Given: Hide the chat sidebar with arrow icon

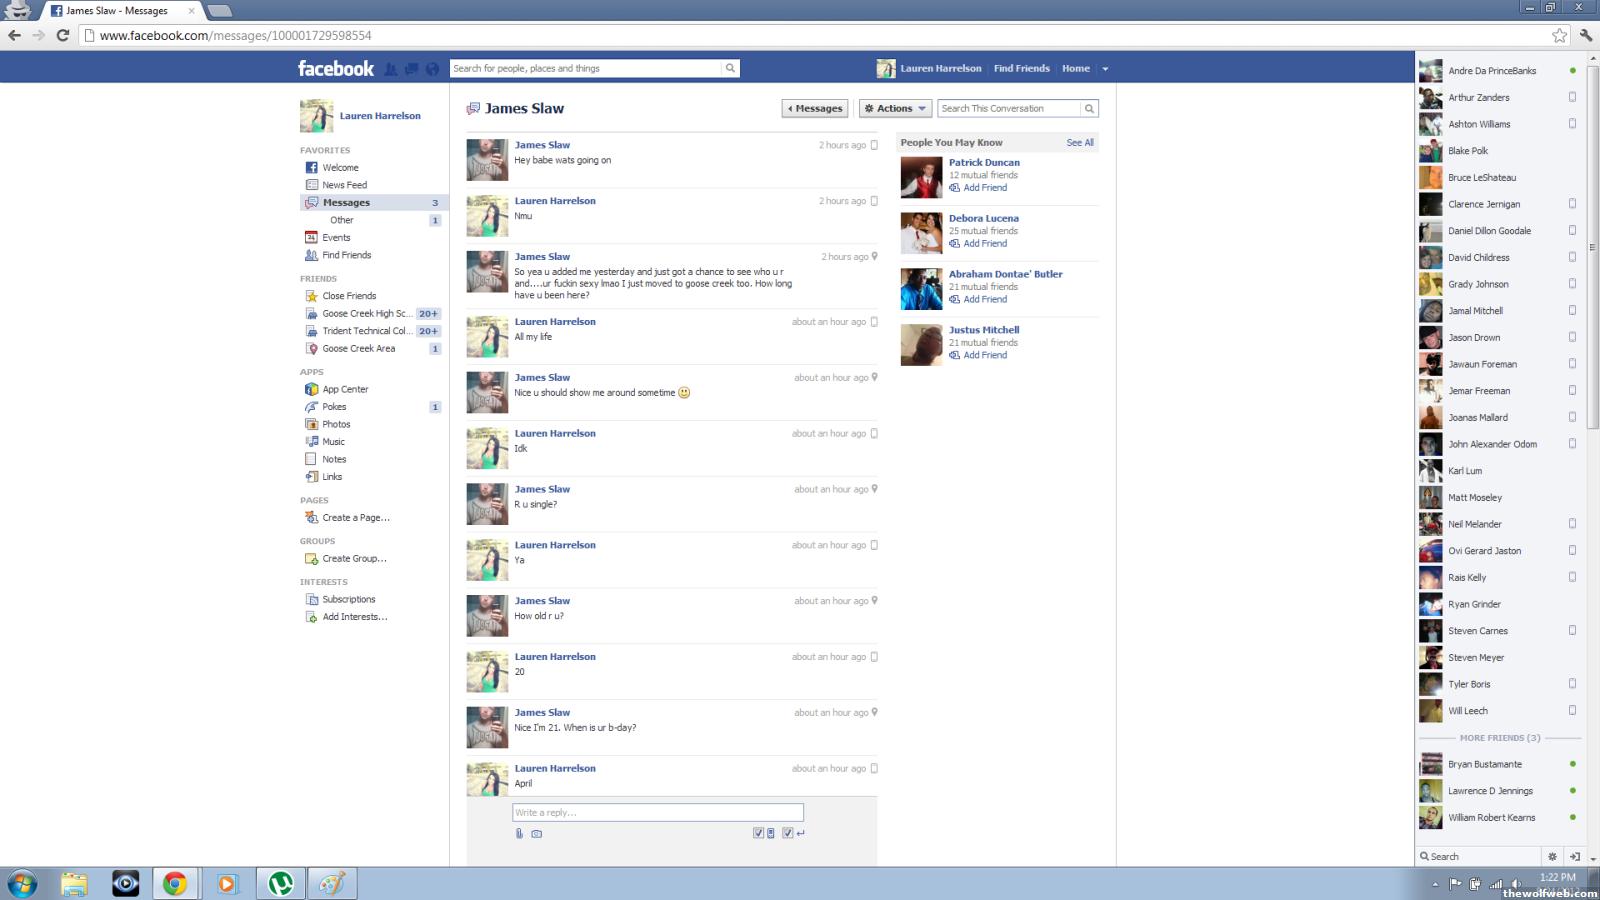Looking at the screenshot, I should [1575, 856].
